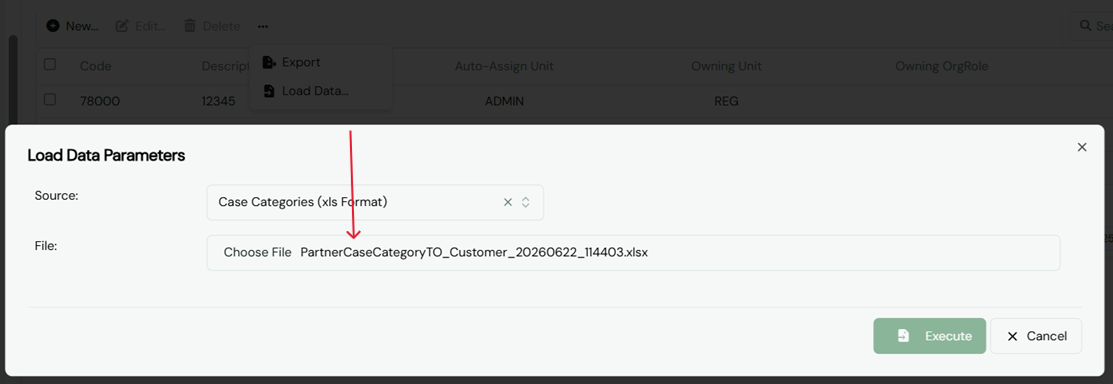Click the Delete toolbar button
The height and width of the screenshot is (384, 1113).
[x=212, y=26]
